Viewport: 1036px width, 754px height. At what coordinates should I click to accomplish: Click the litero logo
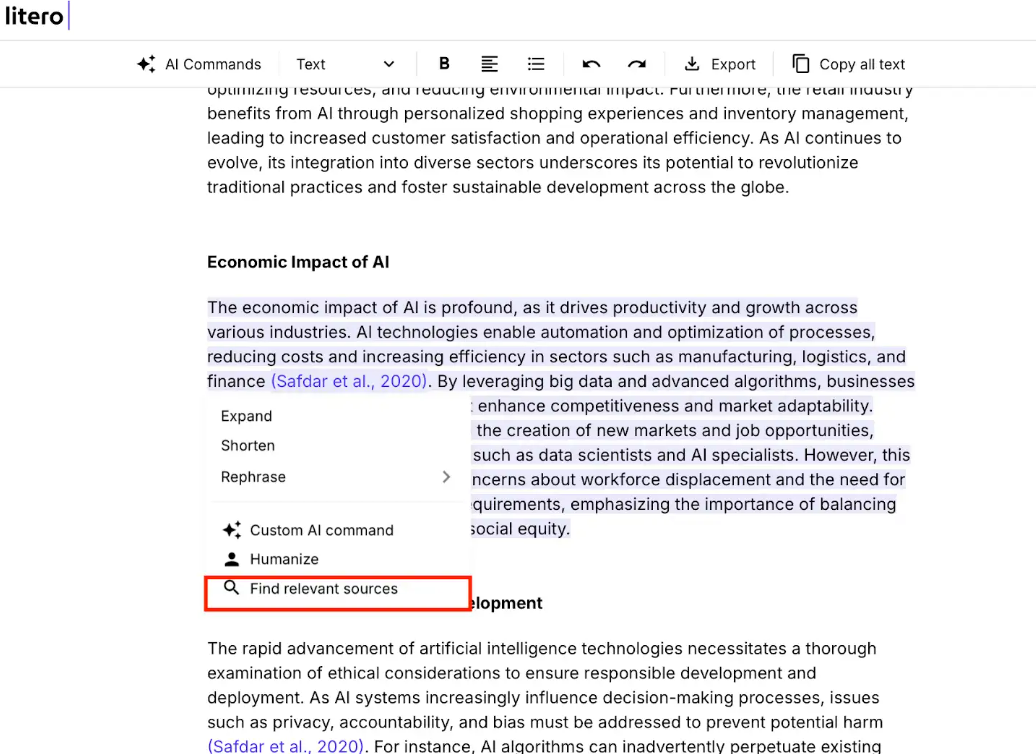(x=35, y=16)
